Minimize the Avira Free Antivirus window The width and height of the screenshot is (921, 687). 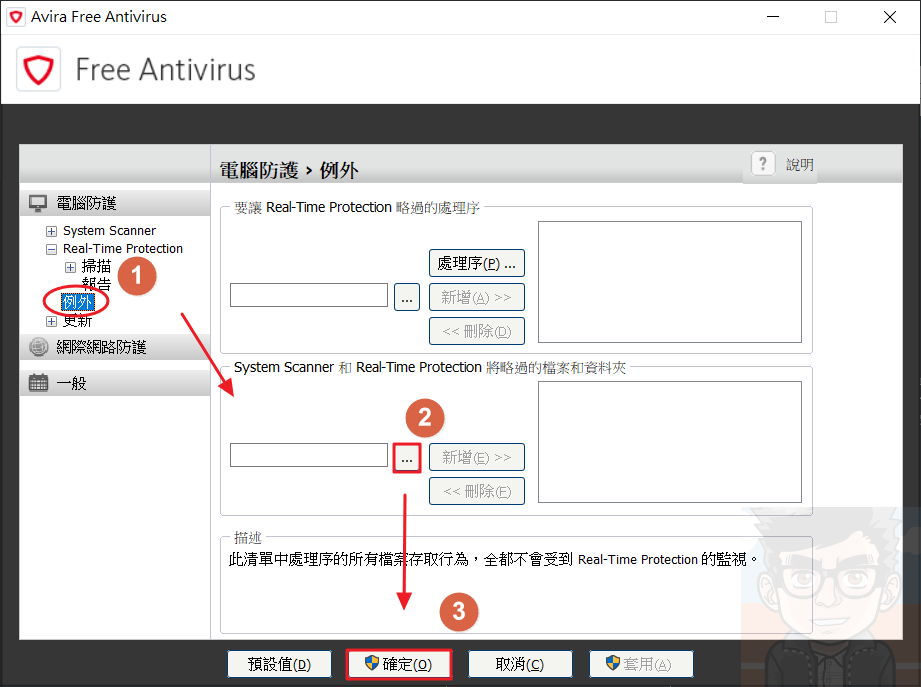pyautogui.click(x=773, y=17)
